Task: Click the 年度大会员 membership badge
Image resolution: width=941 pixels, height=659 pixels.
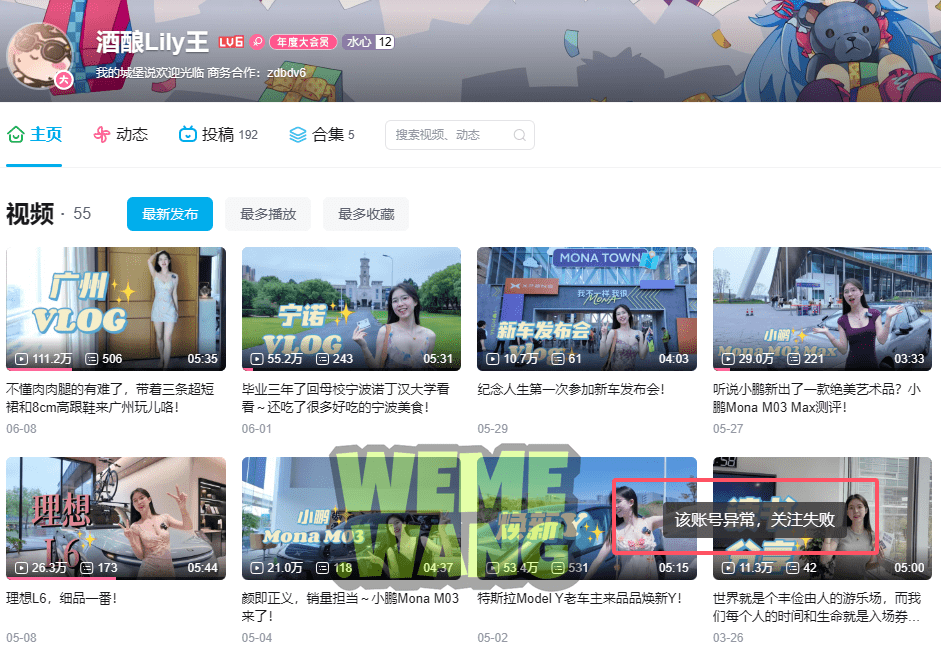Action: click(x=304, y=42)
